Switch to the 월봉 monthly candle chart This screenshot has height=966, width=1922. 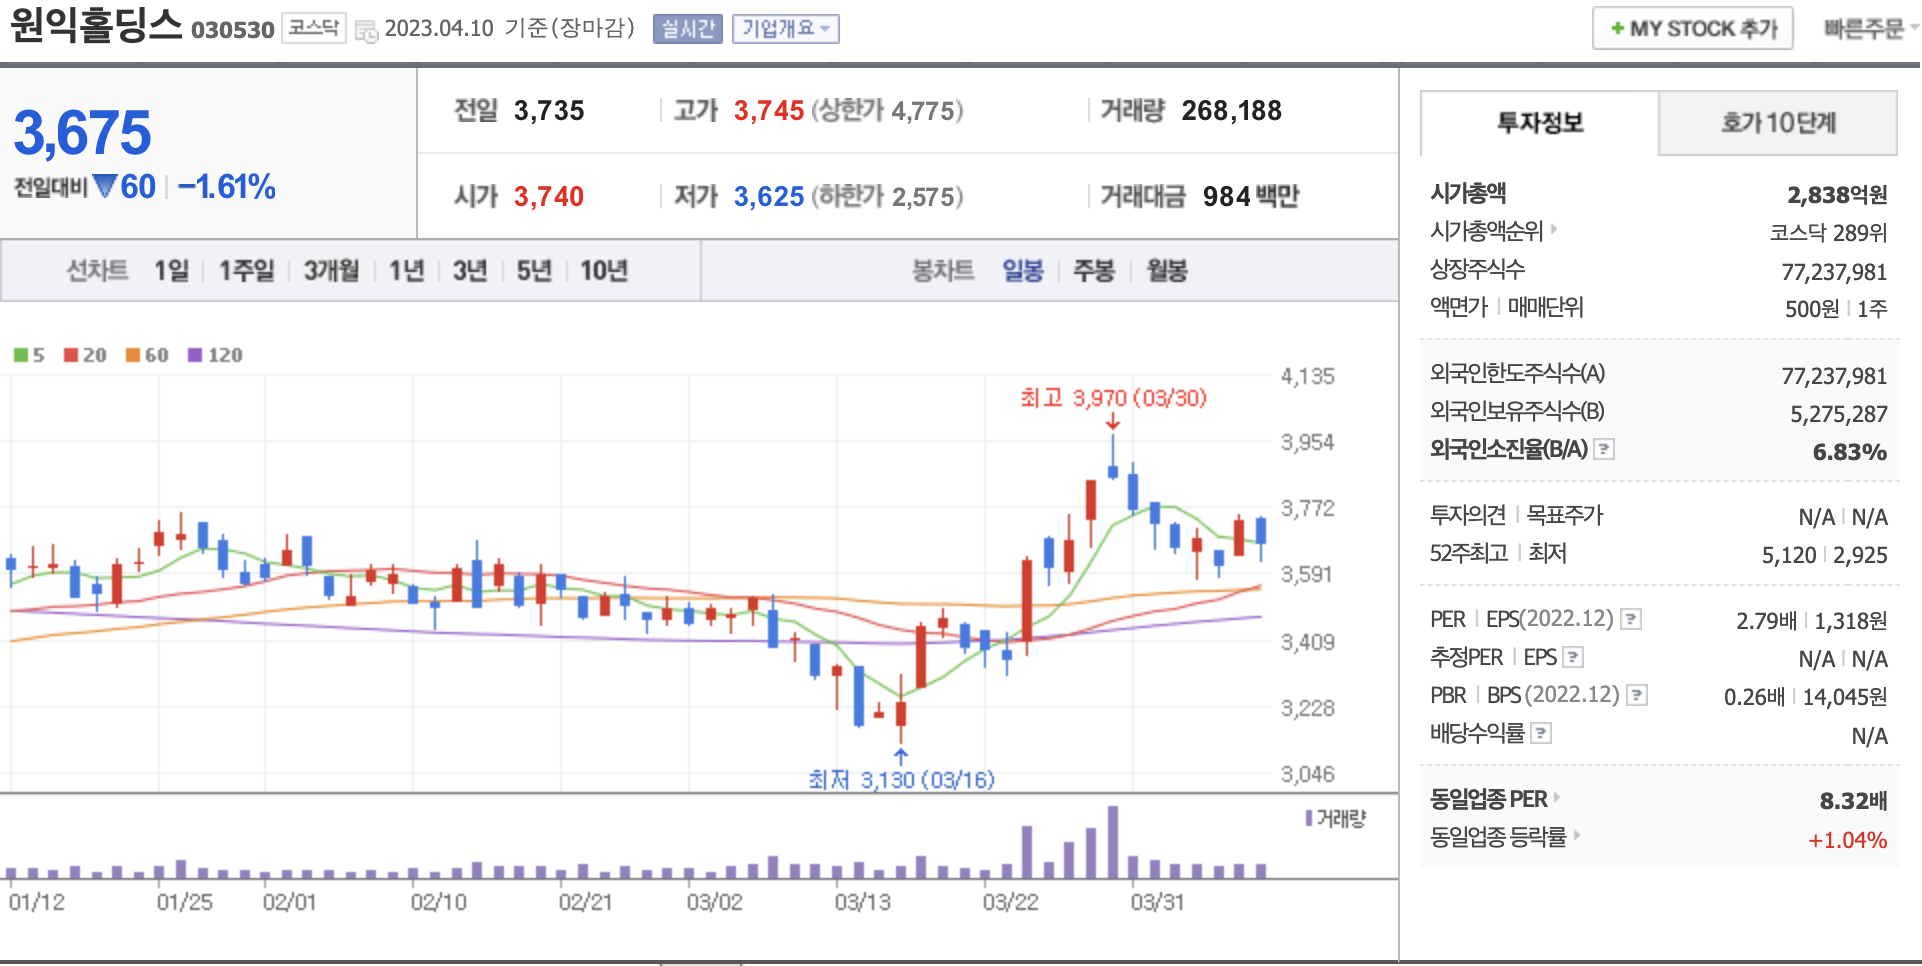pos(1166,271)
